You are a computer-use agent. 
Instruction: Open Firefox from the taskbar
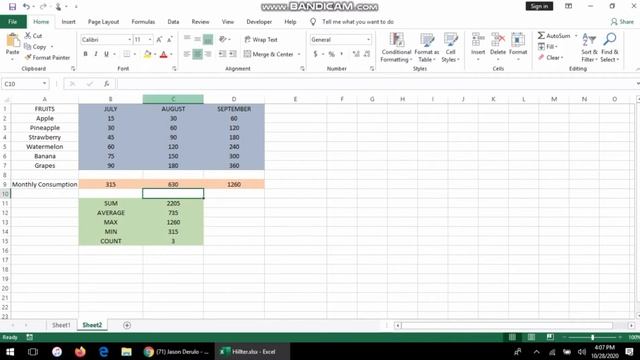pyautogui.click(x=80, y=351)
